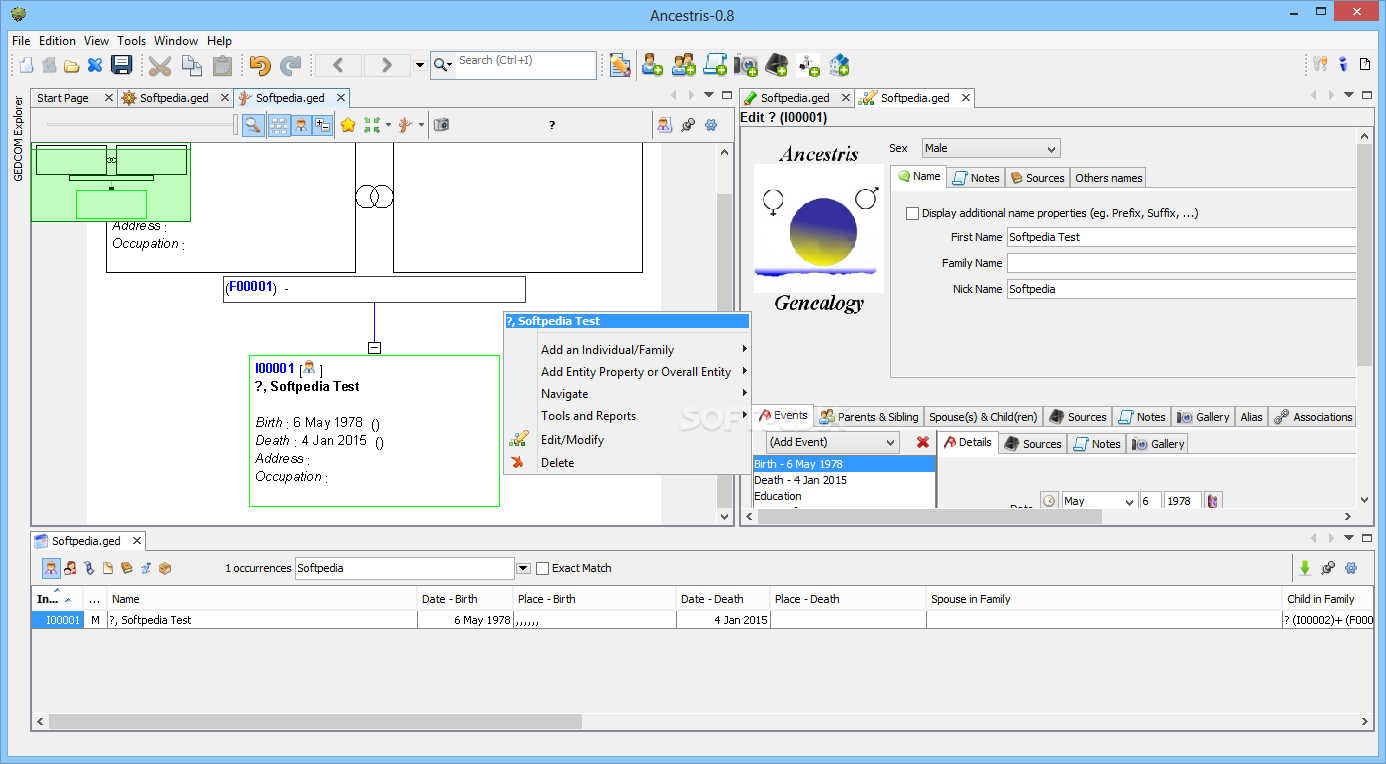The height and width of the screenshot is (764, 1386).
Task: Click the tree snapshot camera icon
Action: 441,125
